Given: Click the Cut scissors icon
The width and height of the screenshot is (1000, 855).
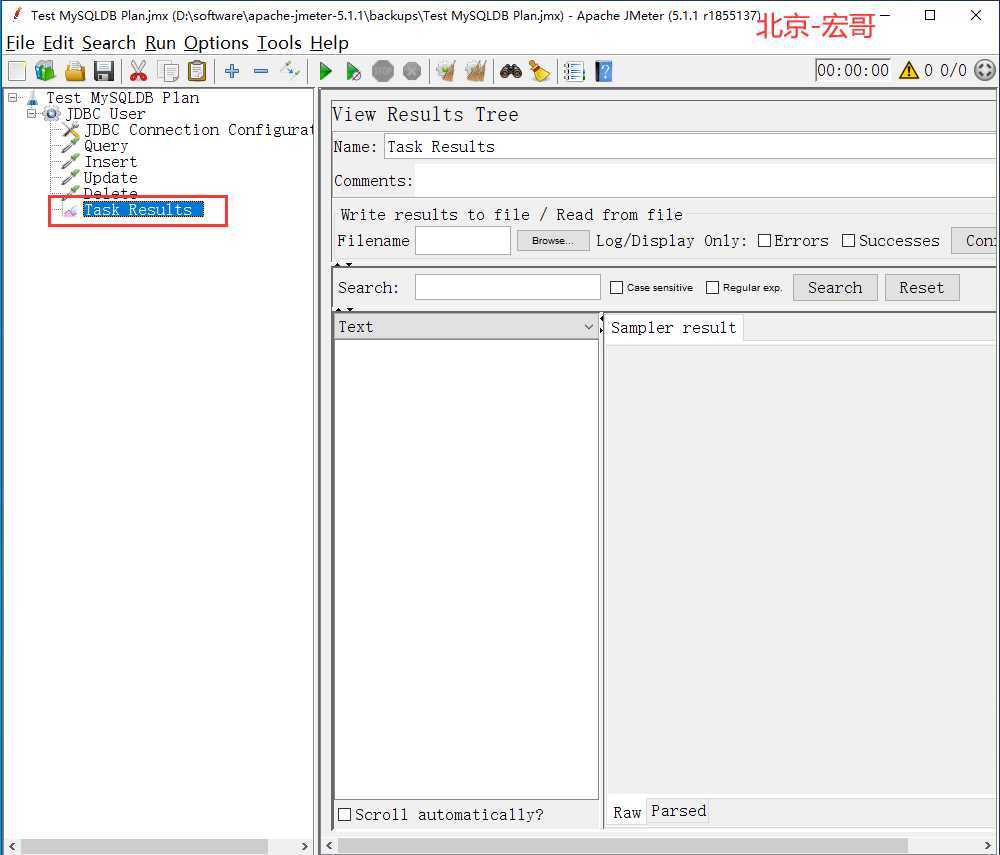Looking at the screenshot, I should click(138, 71).
